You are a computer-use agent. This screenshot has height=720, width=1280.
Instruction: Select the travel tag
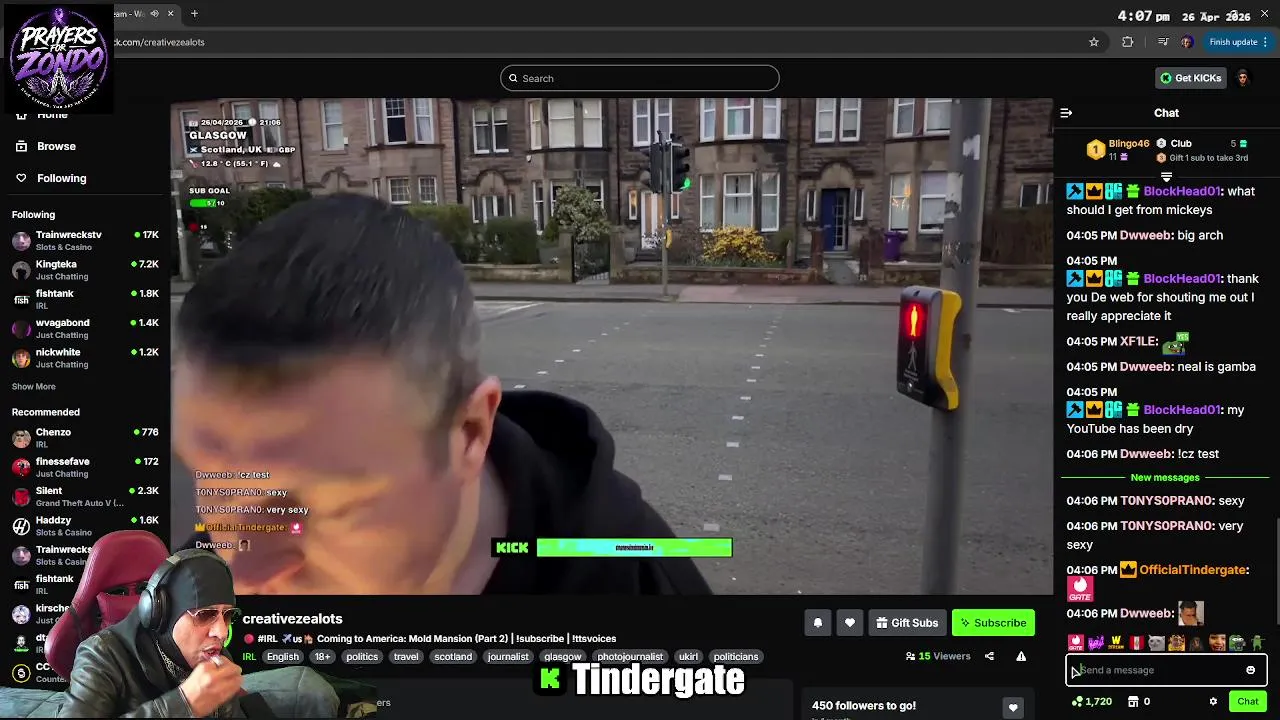click(406, 657)
